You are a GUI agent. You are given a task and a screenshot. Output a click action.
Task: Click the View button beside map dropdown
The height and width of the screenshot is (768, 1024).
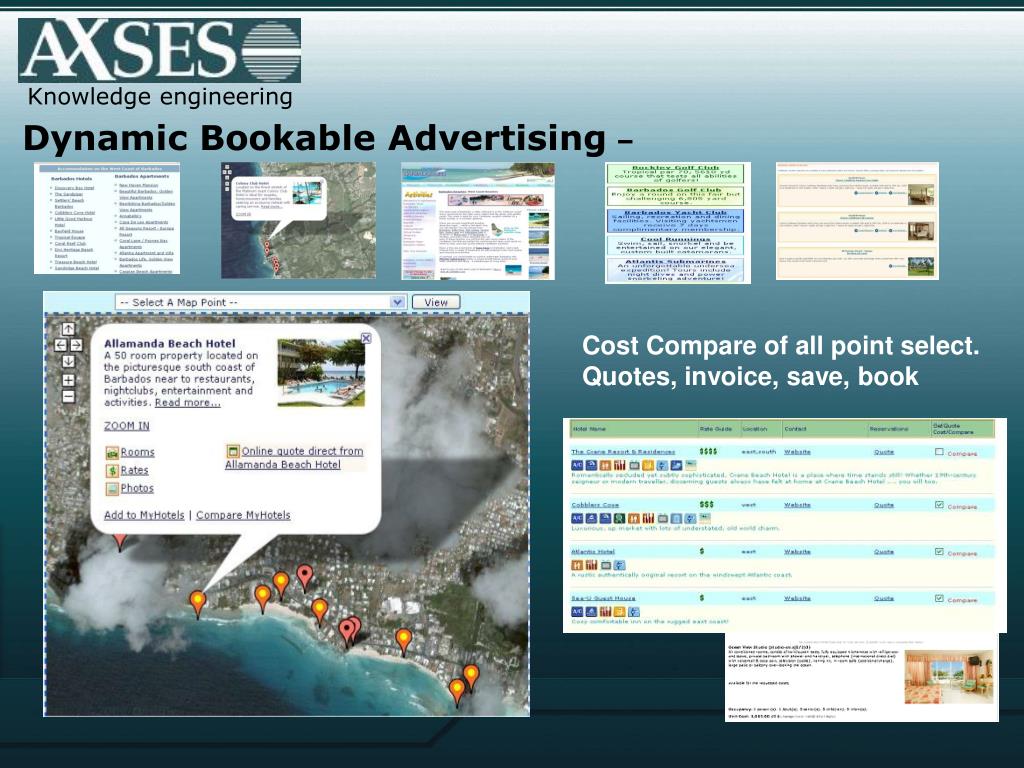click(x=436, y=302)
